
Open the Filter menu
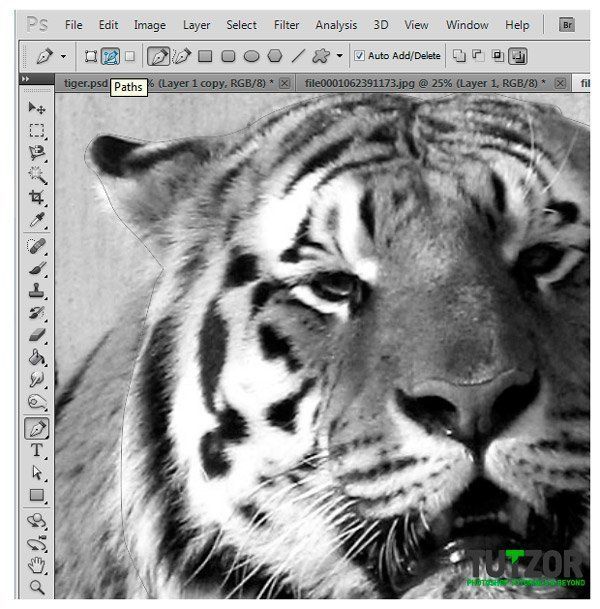click(x=286, y=25)
